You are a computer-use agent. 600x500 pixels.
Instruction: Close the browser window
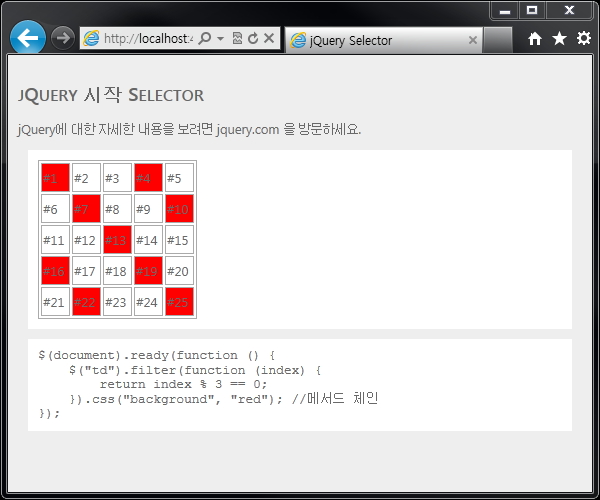tap(569, 11)
